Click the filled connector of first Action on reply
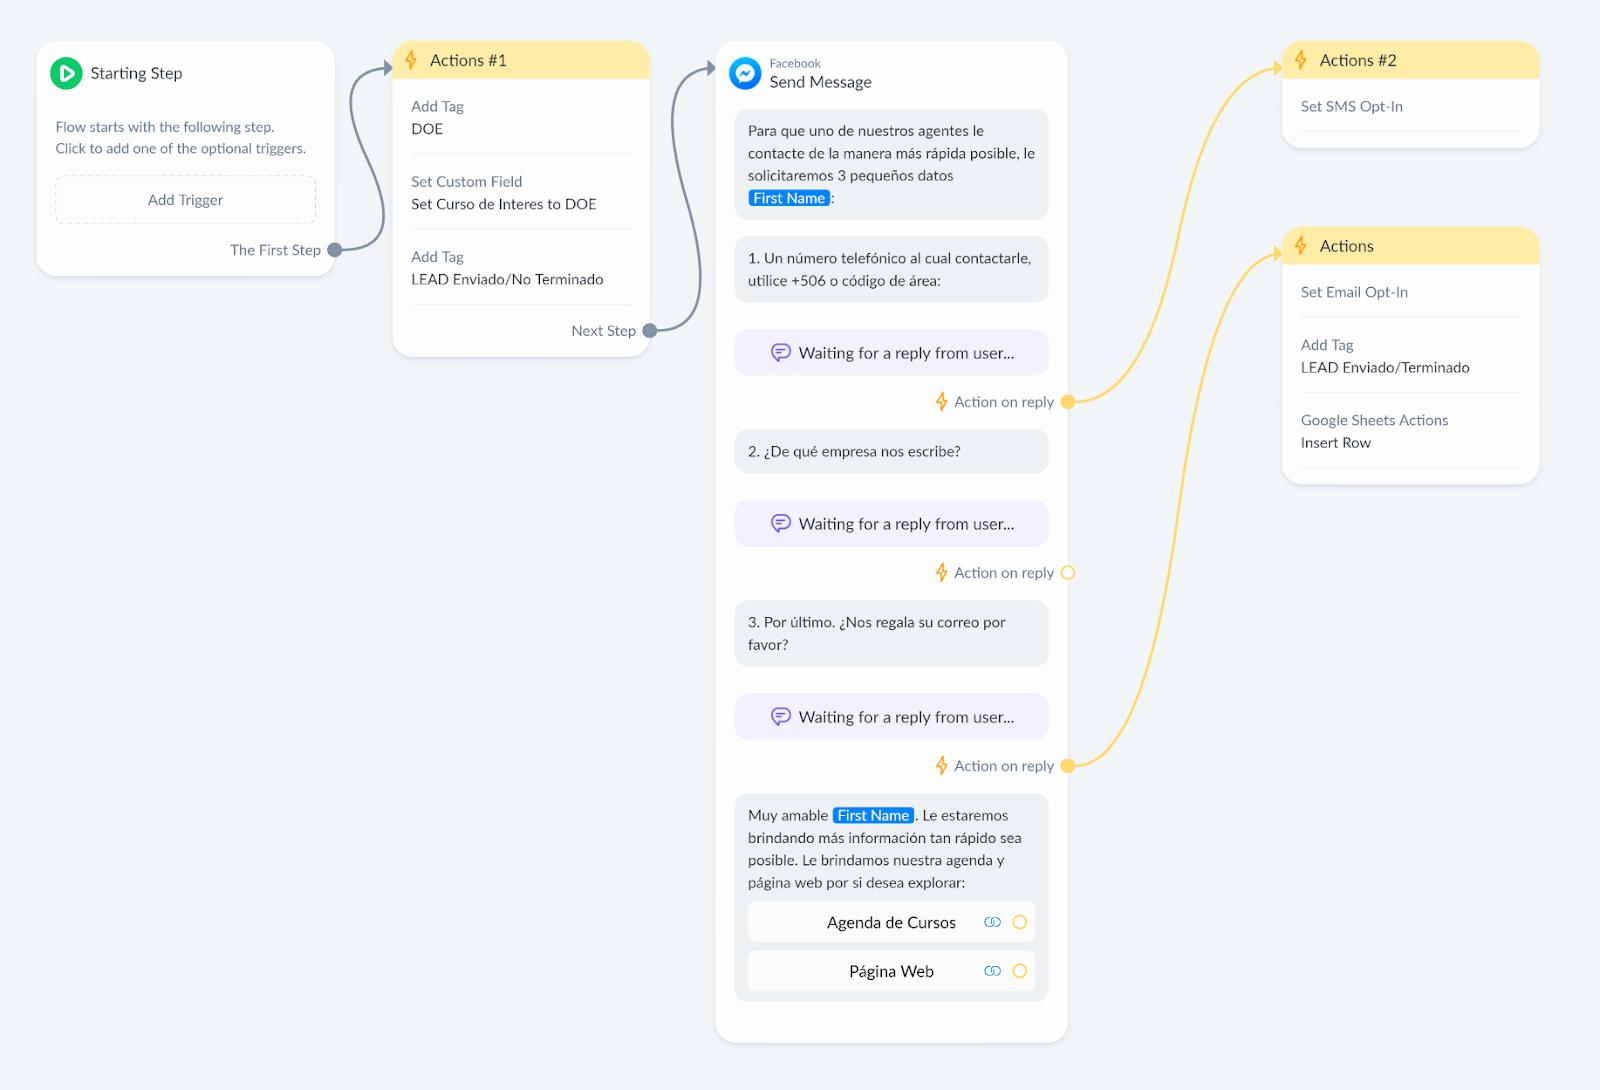The image size is (1600, 1090). 1068,402
